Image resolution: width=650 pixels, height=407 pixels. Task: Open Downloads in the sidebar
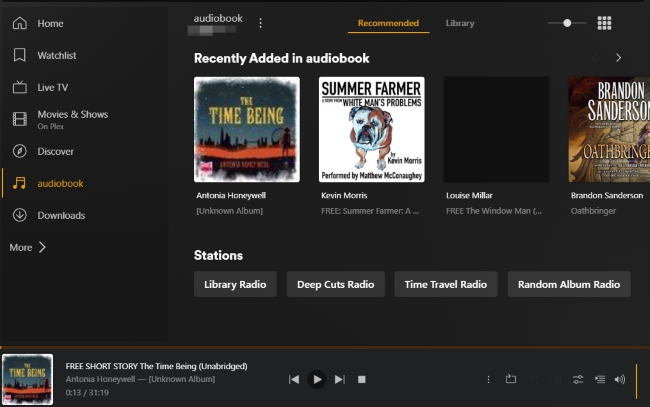[x=61, y=215]
